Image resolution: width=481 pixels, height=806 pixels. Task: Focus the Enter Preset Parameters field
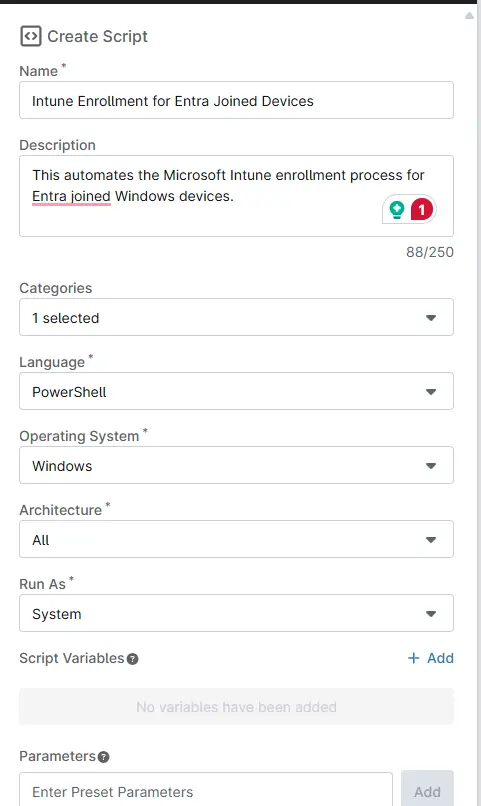206,790
